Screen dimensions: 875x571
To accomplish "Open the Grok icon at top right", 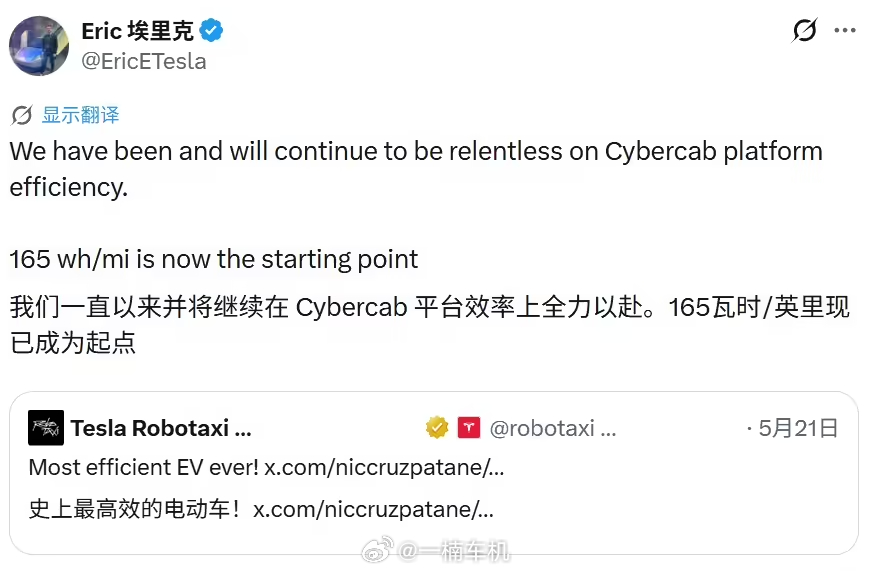I will click(805, 30).
